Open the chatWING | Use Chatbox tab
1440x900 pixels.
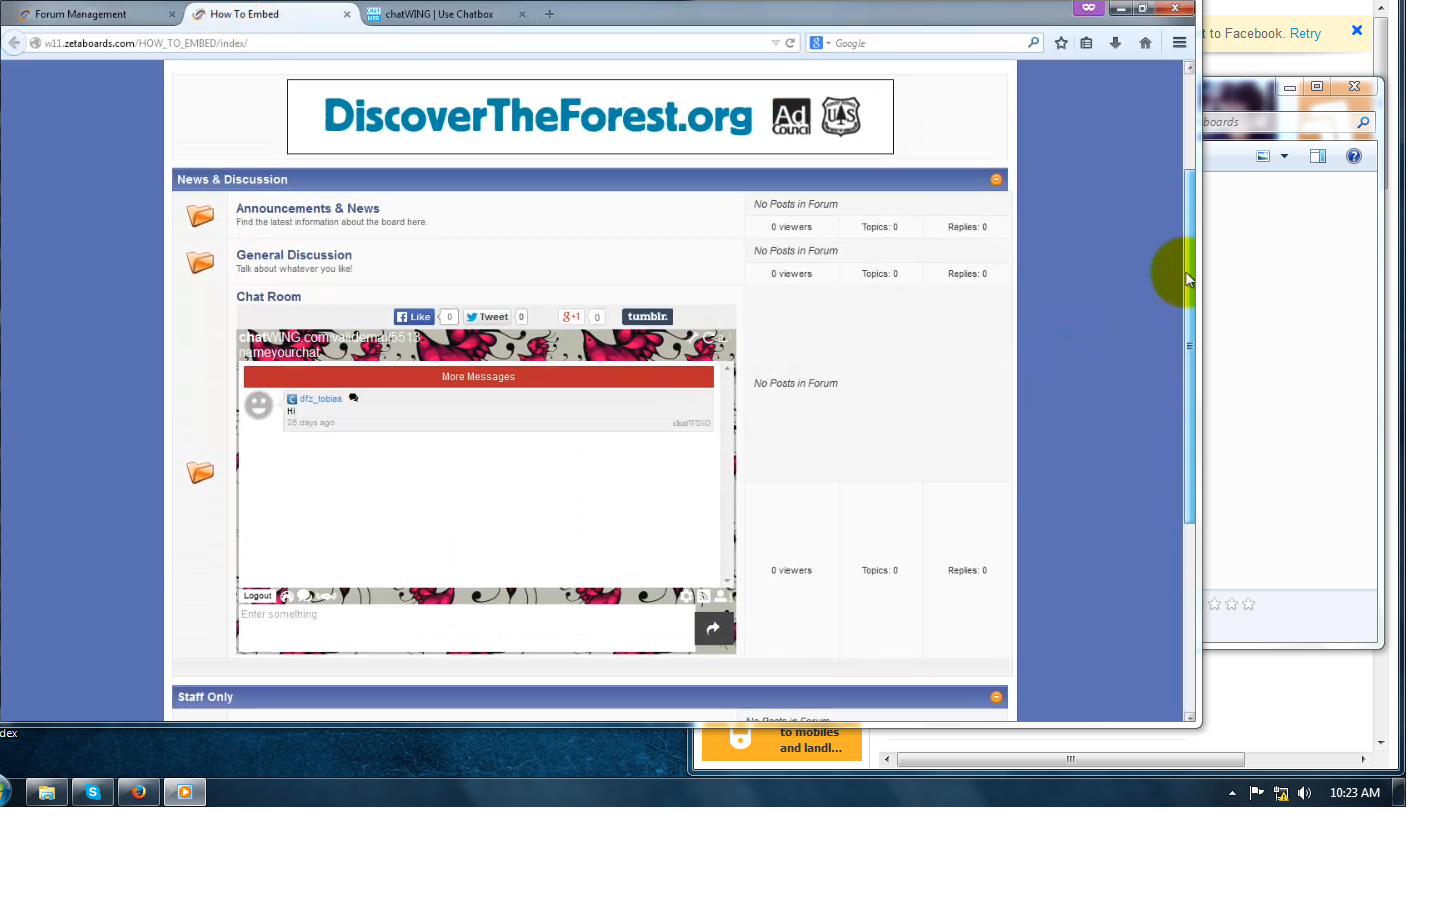(447, 14)
